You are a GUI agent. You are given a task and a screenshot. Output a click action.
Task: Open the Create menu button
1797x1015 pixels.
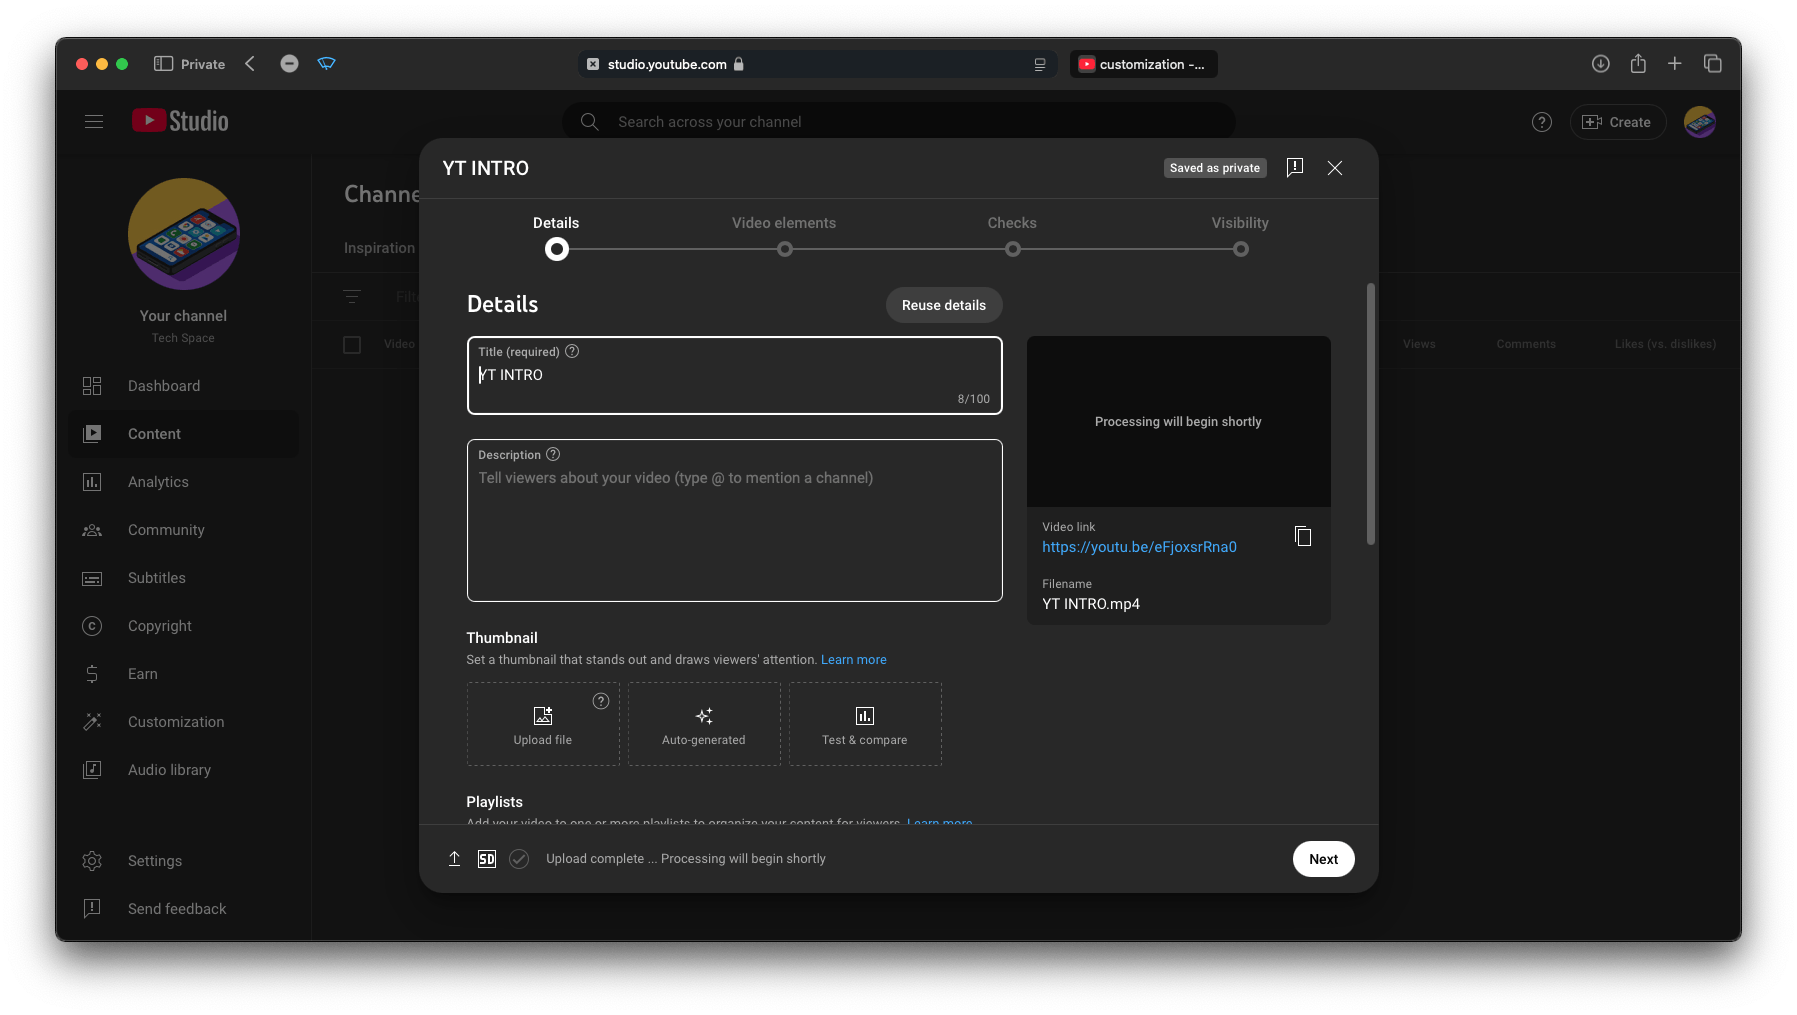tap(1617, 122)
